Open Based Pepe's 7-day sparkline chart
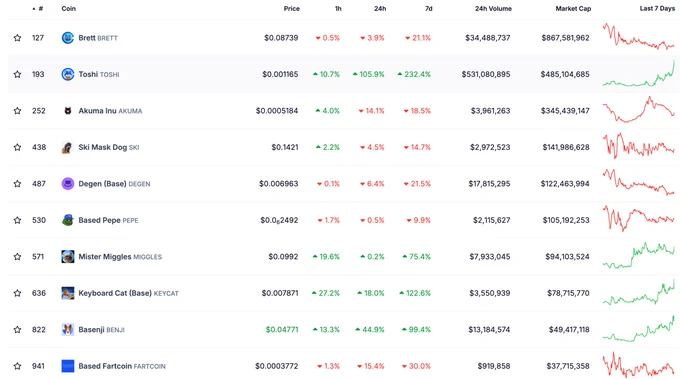680x379 pixels. (638, 219)
